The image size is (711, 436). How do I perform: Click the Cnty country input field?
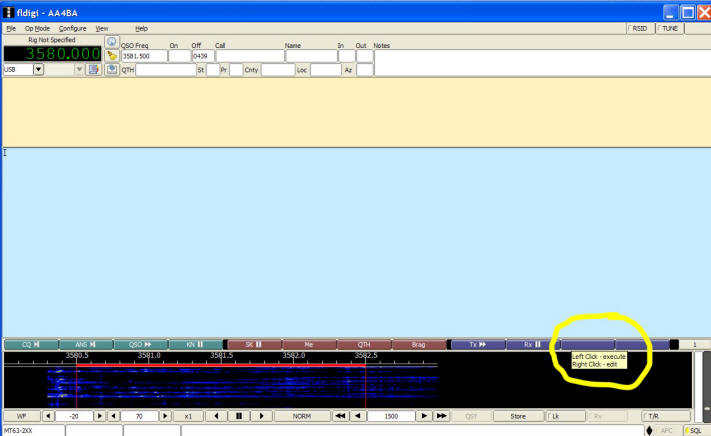tap(278, 70)
